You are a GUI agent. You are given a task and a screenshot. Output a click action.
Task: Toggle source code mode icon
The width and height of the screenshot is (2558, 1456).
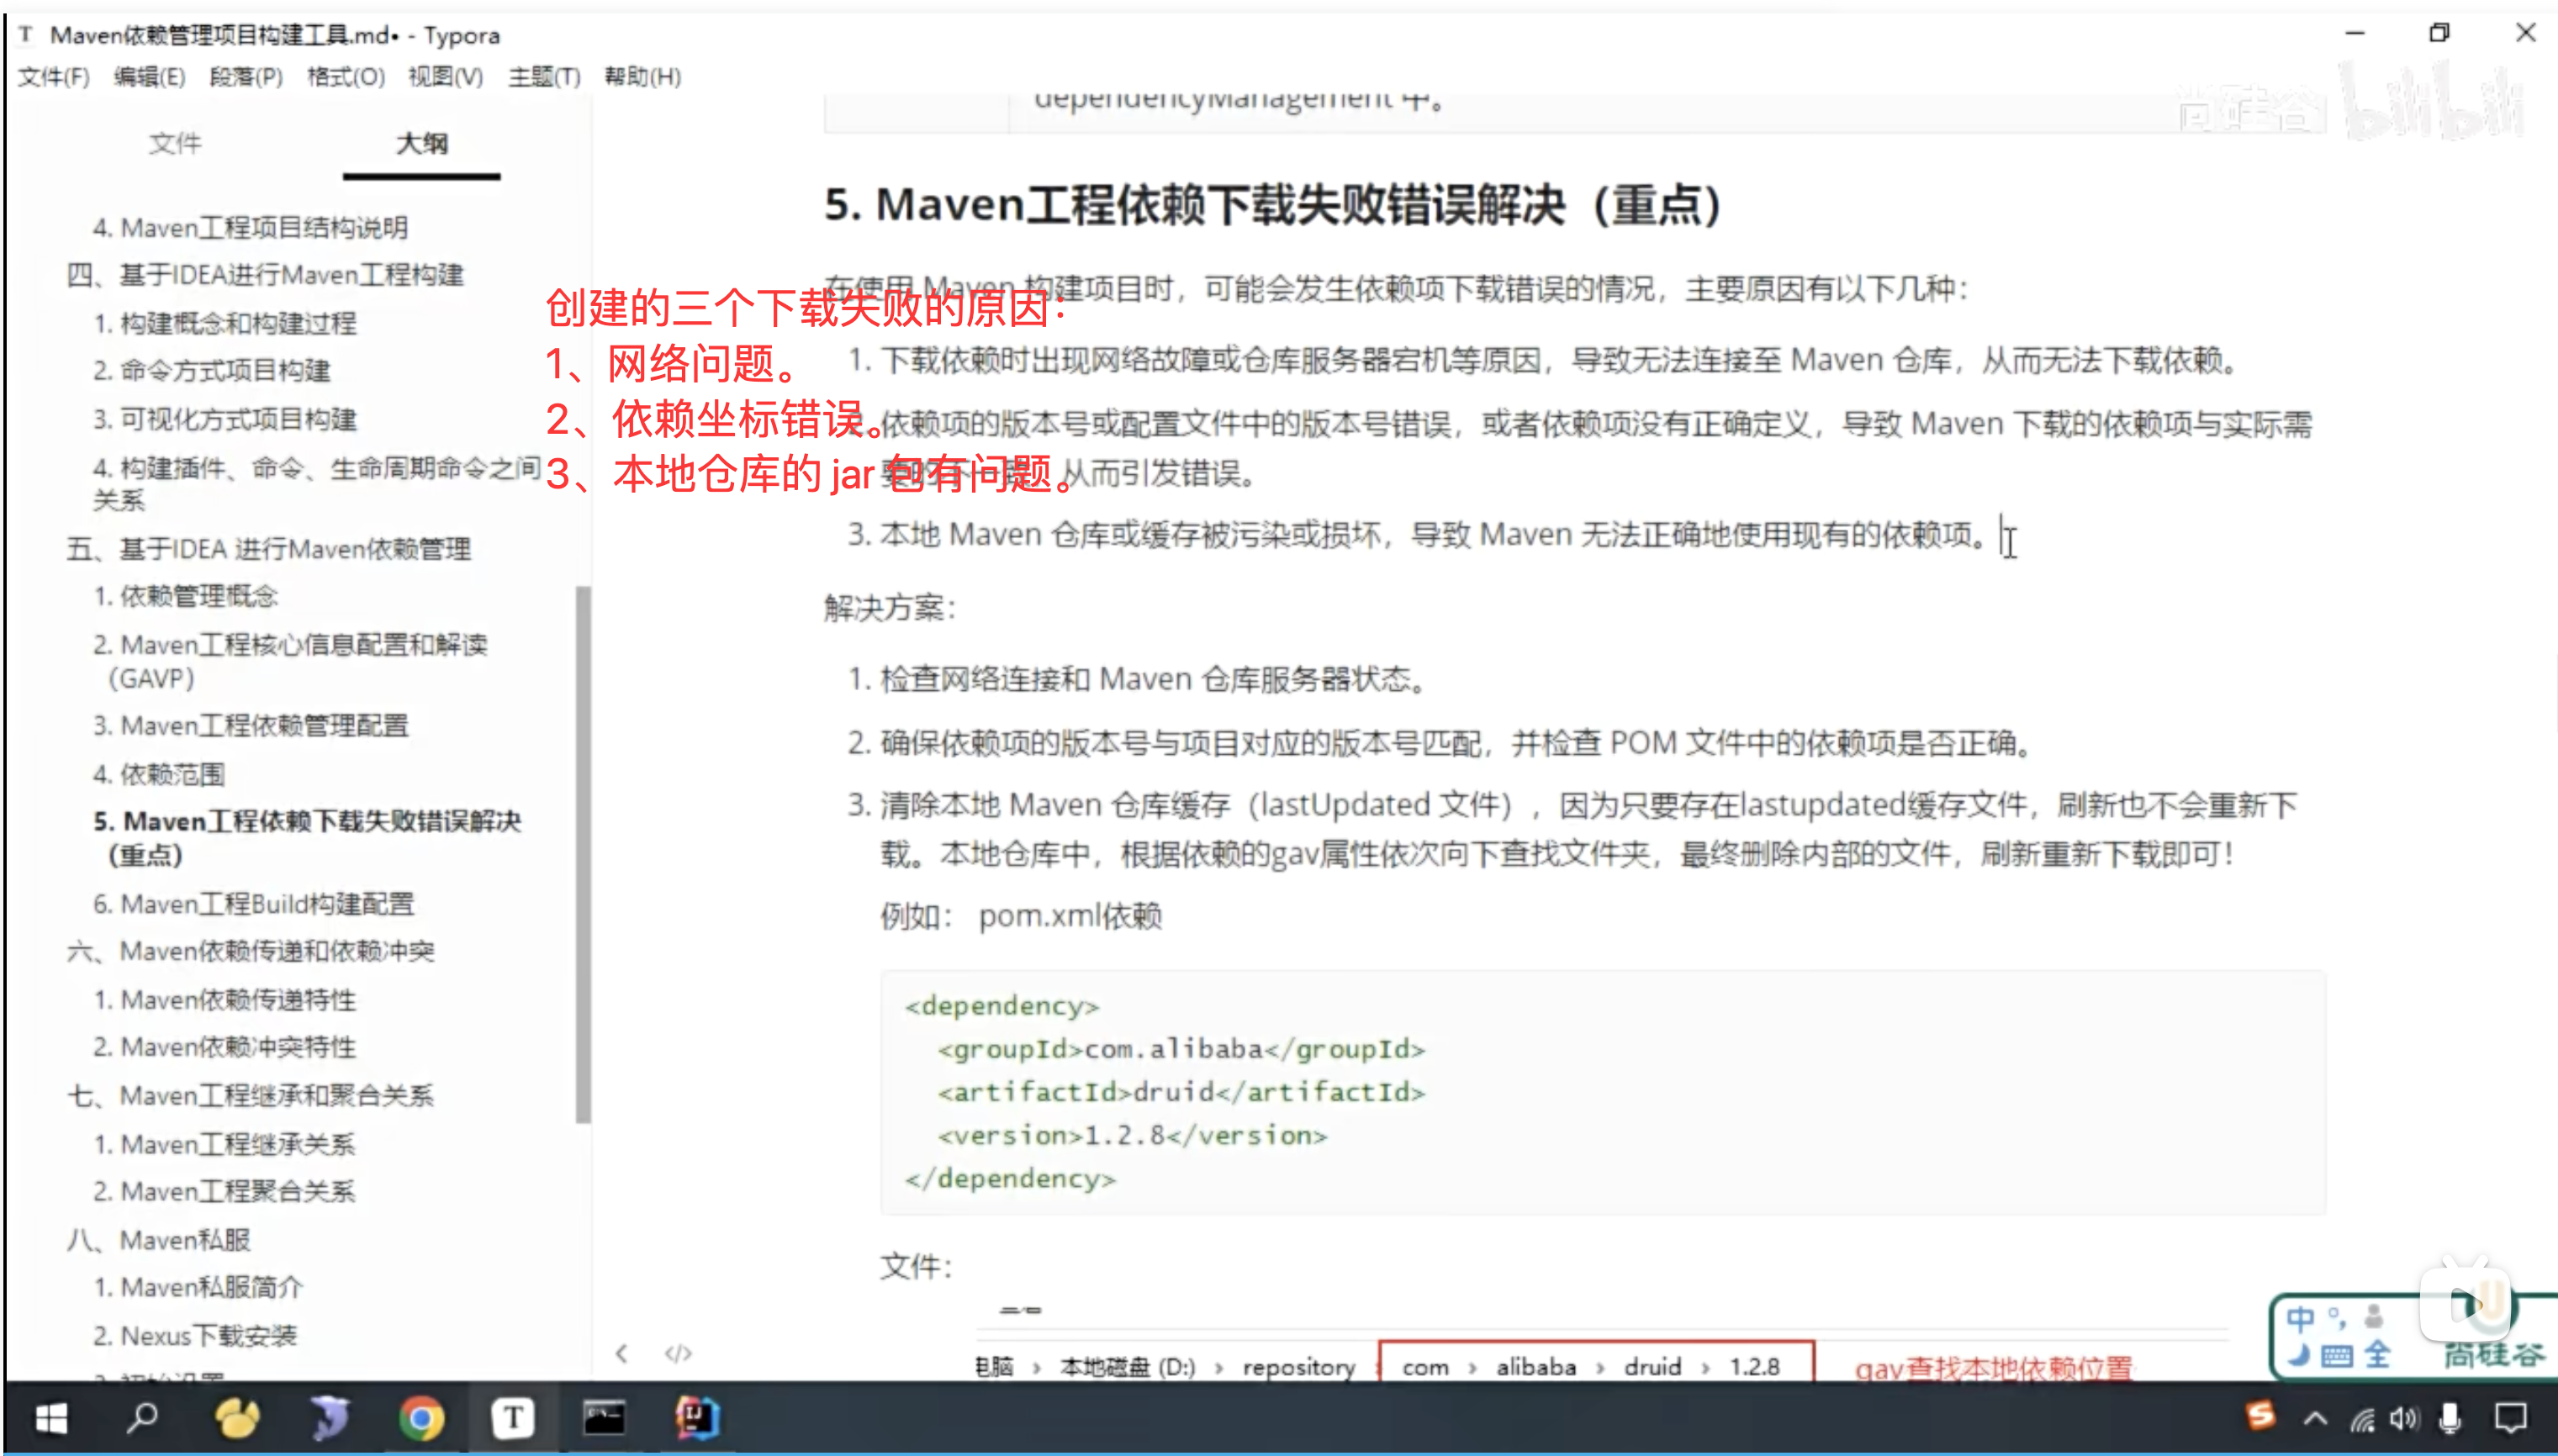pos(677,1353)
